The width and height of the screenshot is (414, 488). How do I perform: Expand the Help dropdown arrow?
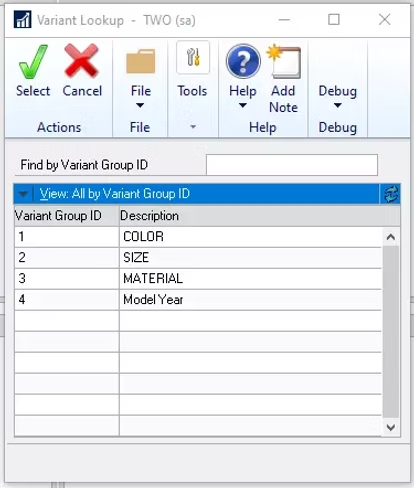243,105
